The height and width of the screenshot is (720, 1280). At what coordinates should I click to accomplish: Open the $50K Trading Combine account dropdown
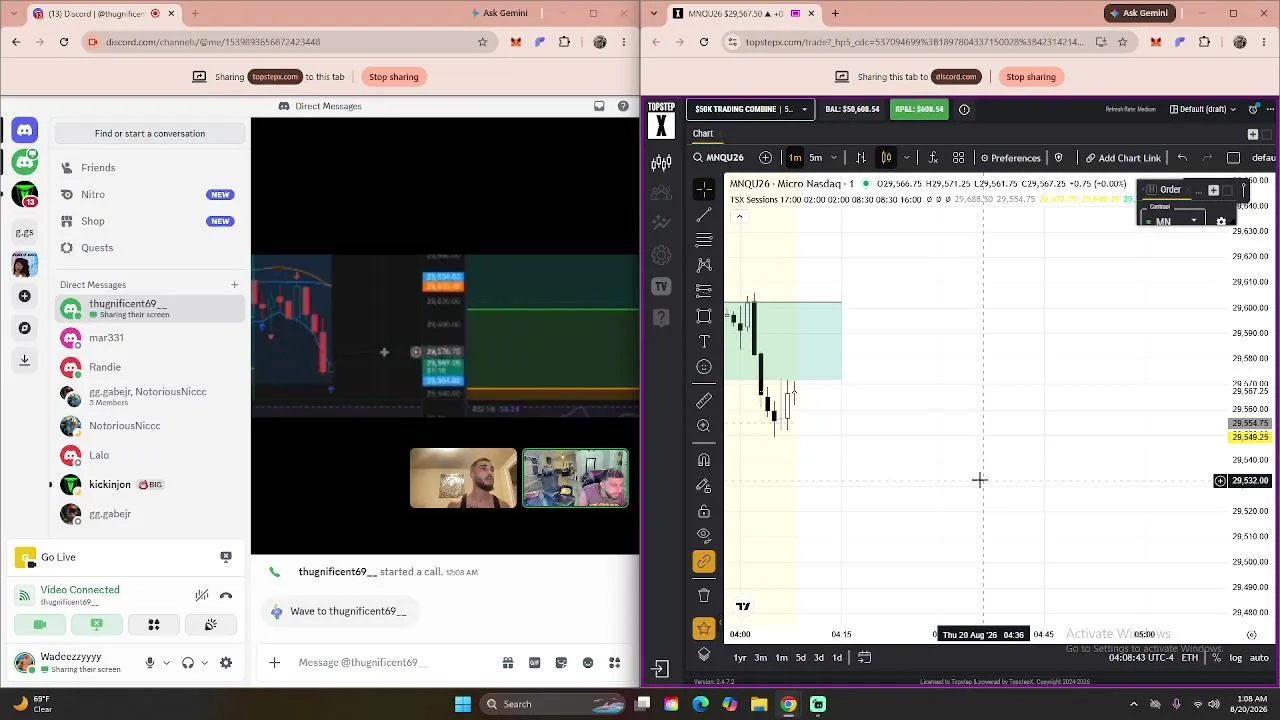pos(751,109)
